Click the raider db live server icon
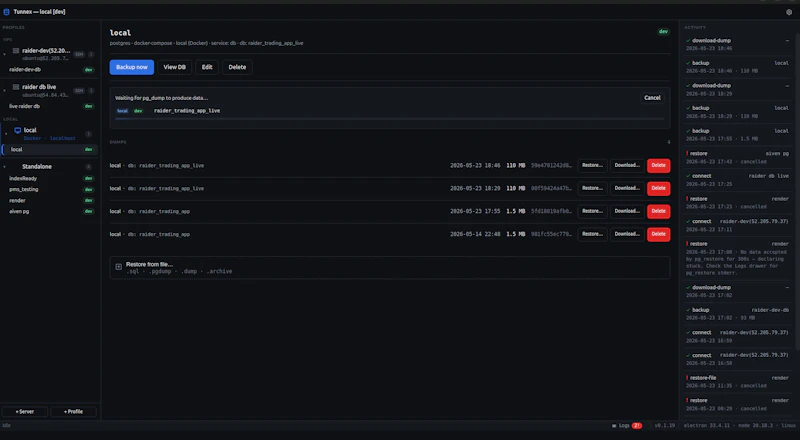 tap(16, 87)
